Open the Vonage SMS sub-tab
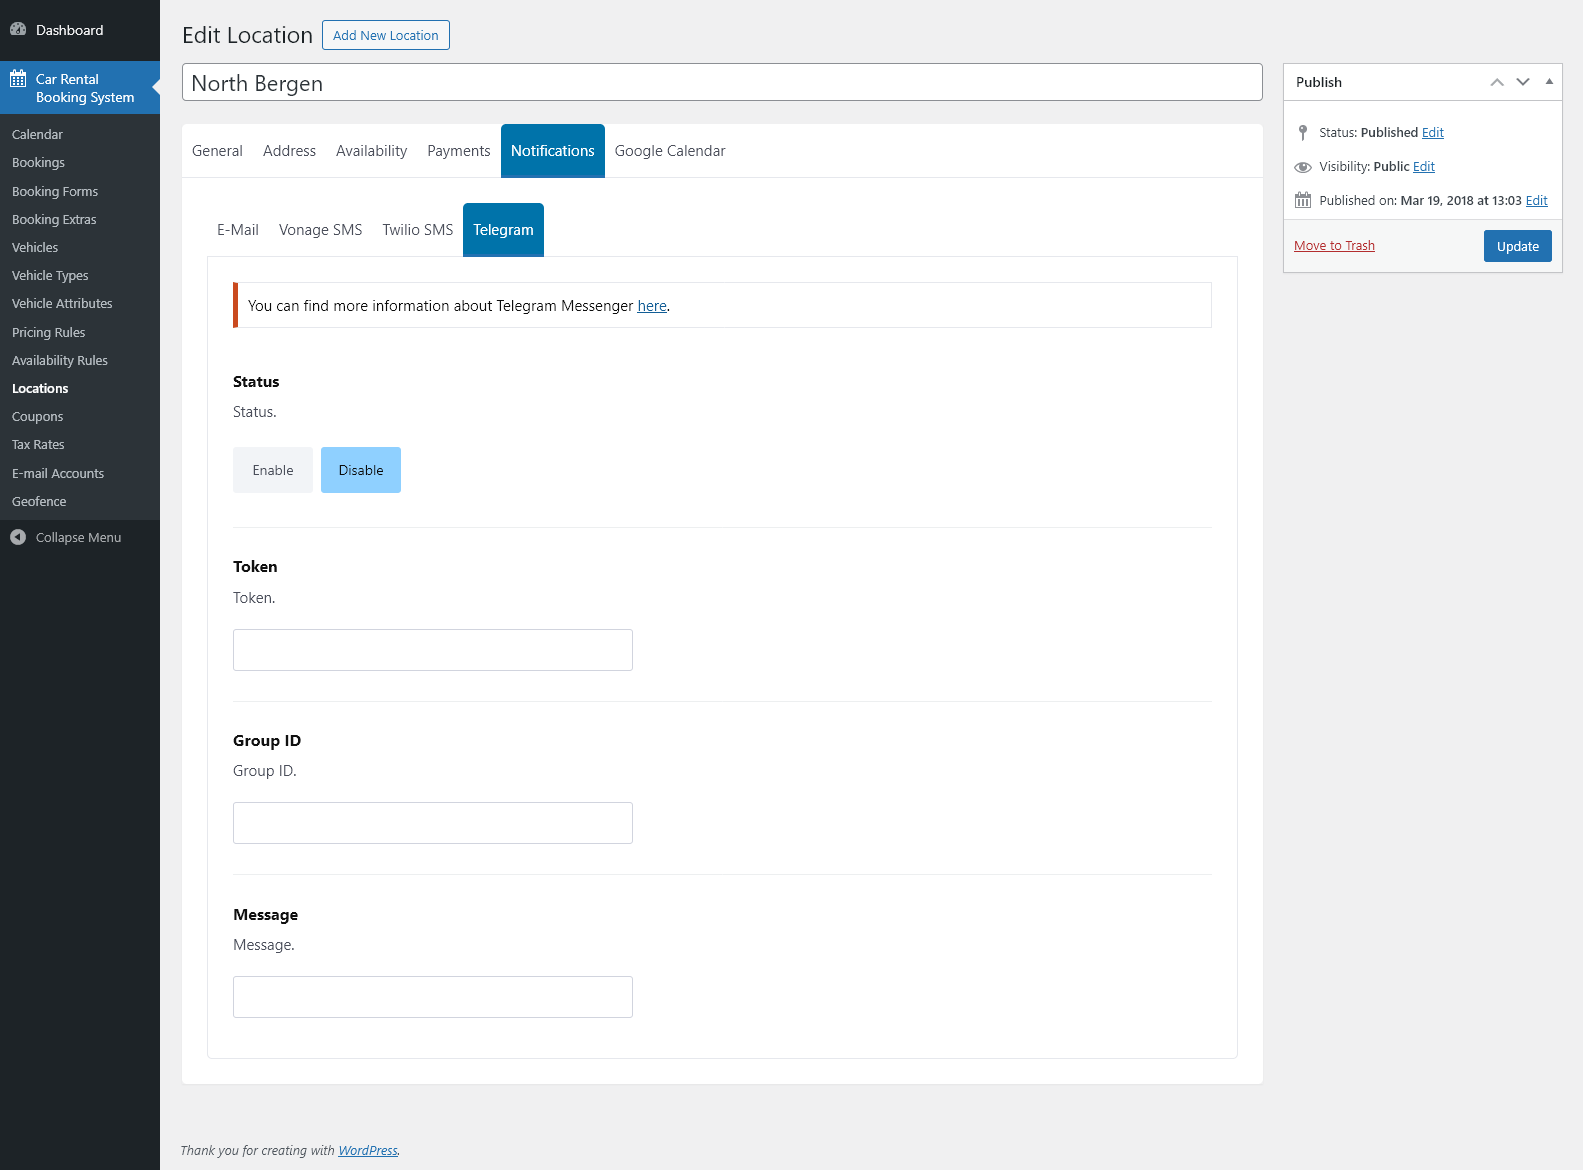The image size is (1583, 1170). (x=320, y=230)
